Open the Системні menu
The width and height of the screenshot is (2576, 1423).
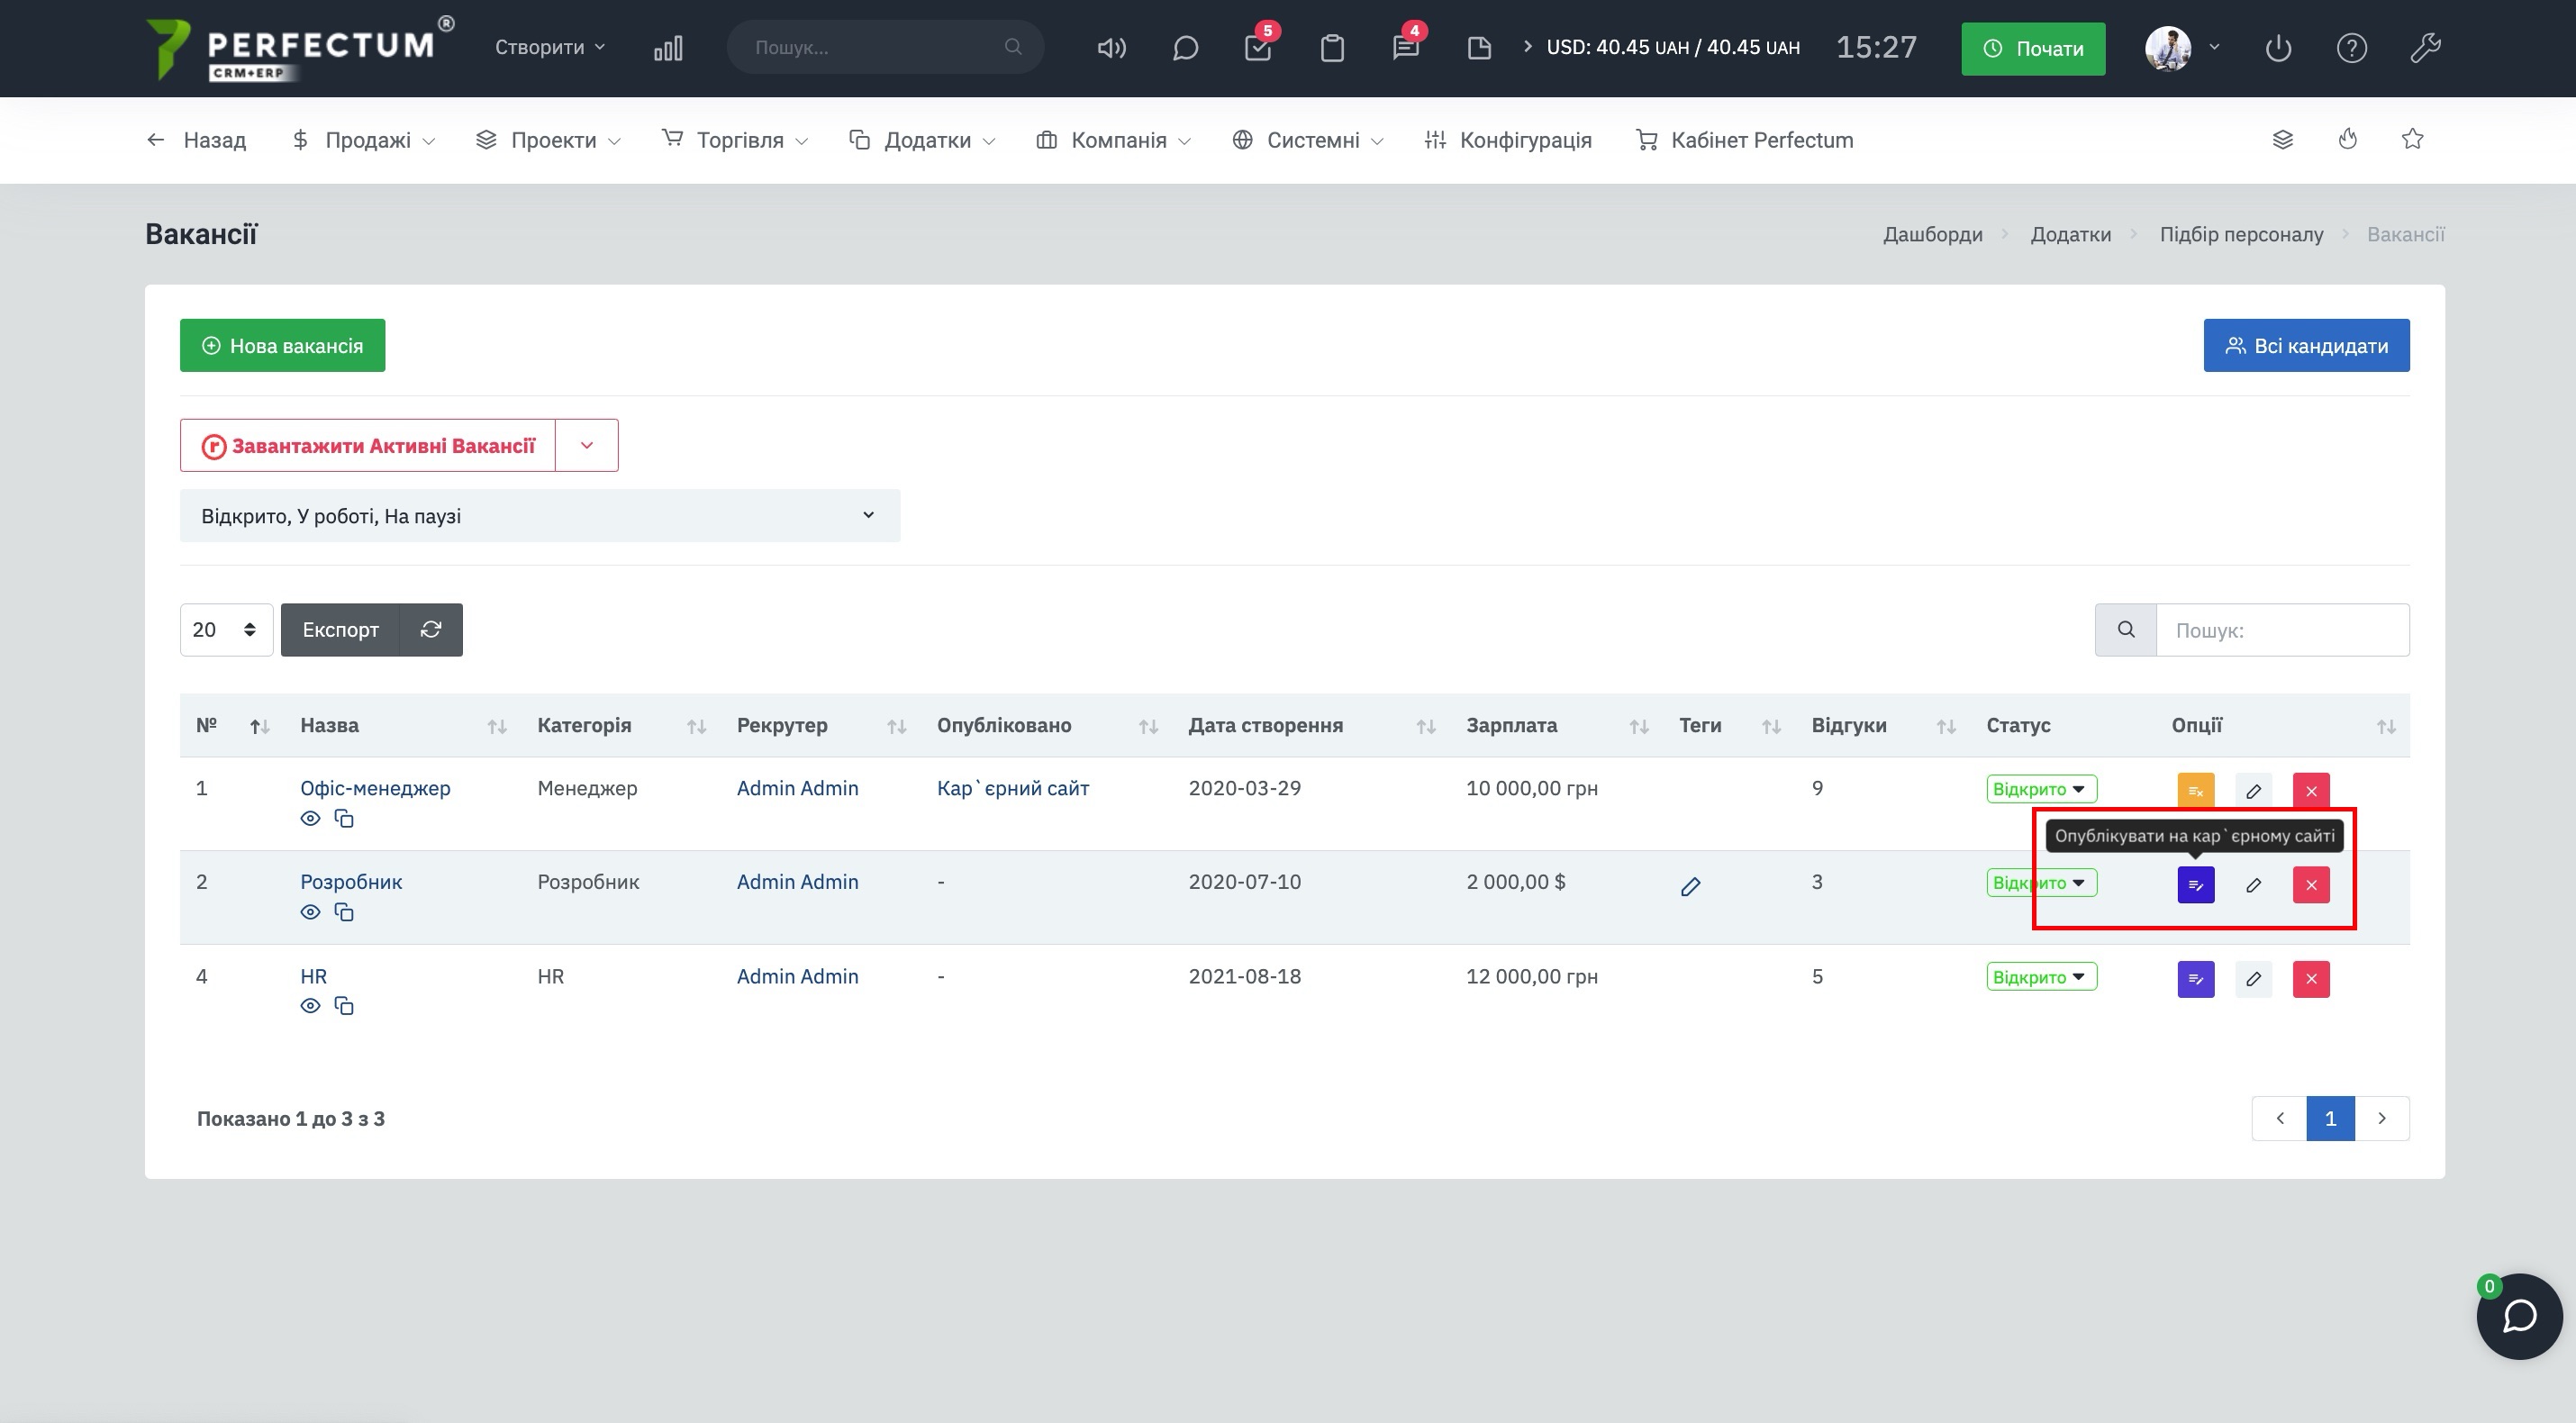point(1308,140)
